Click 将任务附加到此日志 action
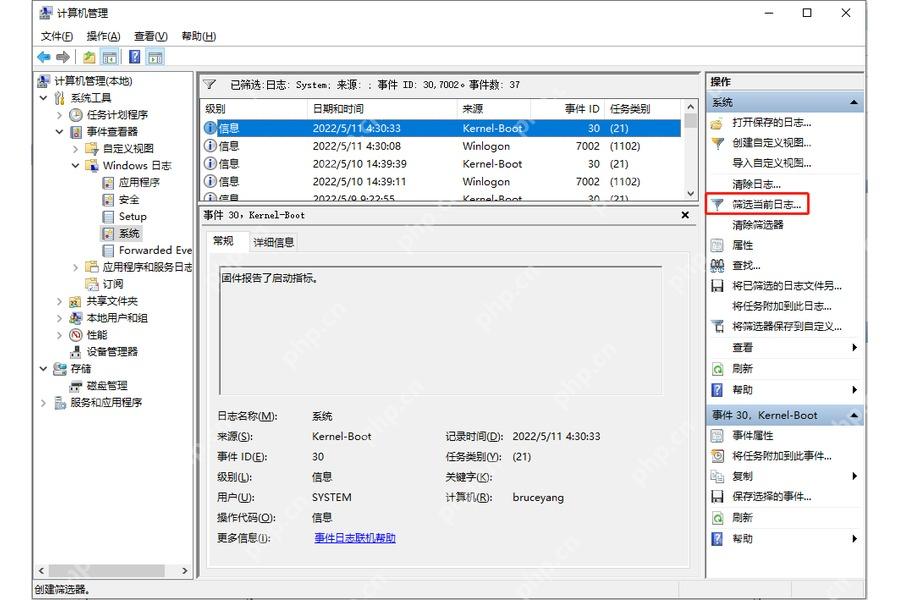 782,306
